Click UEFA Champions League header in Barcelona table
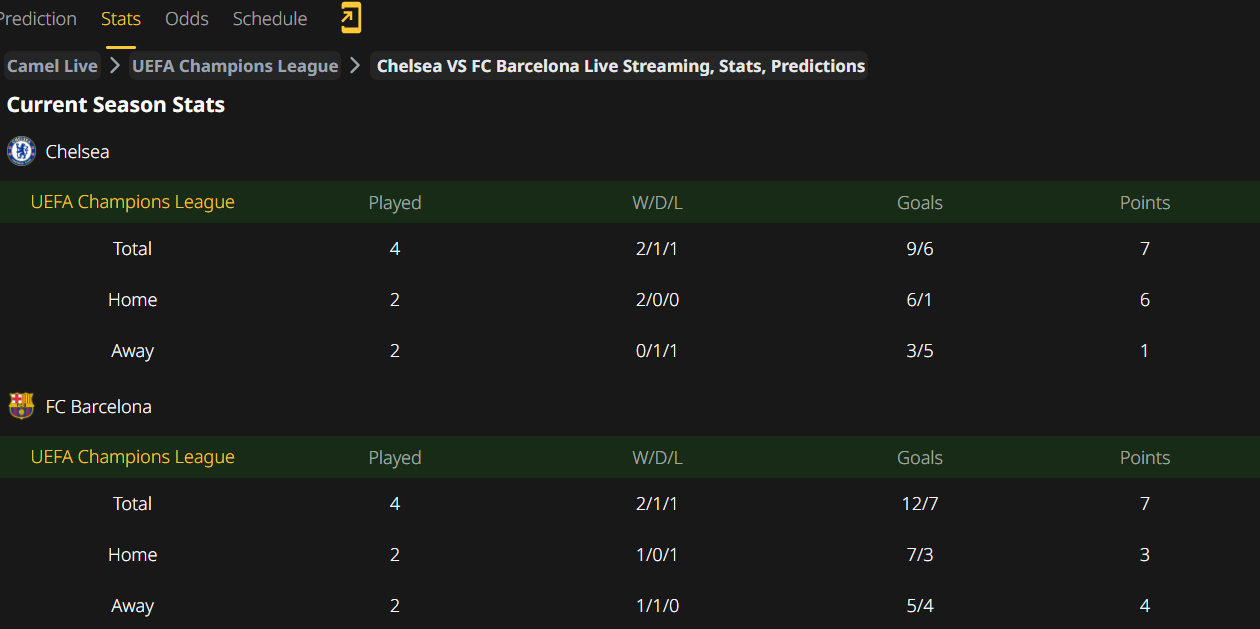The height and width of the screenshot is (629, 1260). 132,457
